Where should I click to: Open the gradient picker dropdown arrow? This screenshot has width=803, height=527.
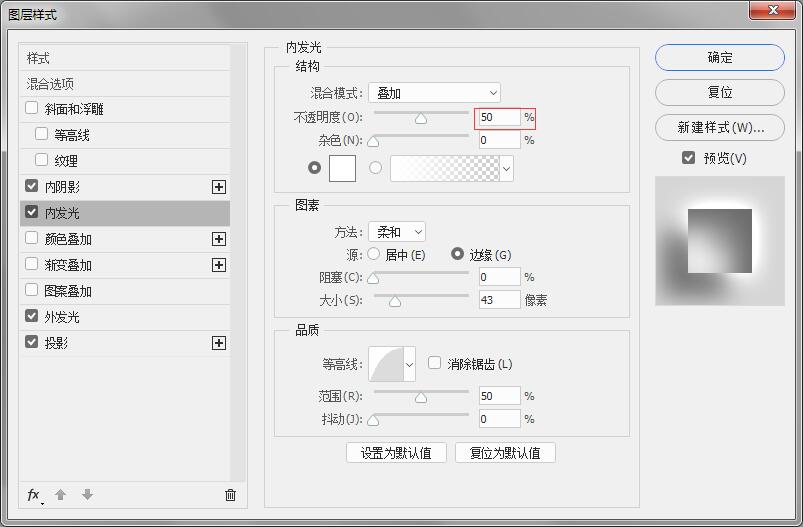pos(506,168)
